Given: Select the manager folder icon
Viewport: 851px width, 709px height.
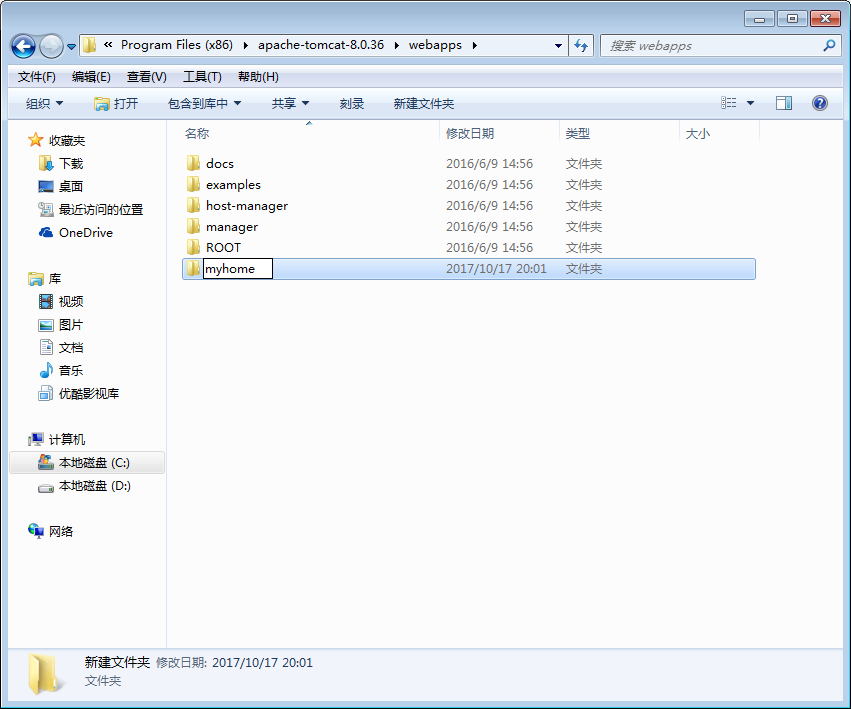Looking at the screenshot, I should pyautogui.click(x=193, y=226).
